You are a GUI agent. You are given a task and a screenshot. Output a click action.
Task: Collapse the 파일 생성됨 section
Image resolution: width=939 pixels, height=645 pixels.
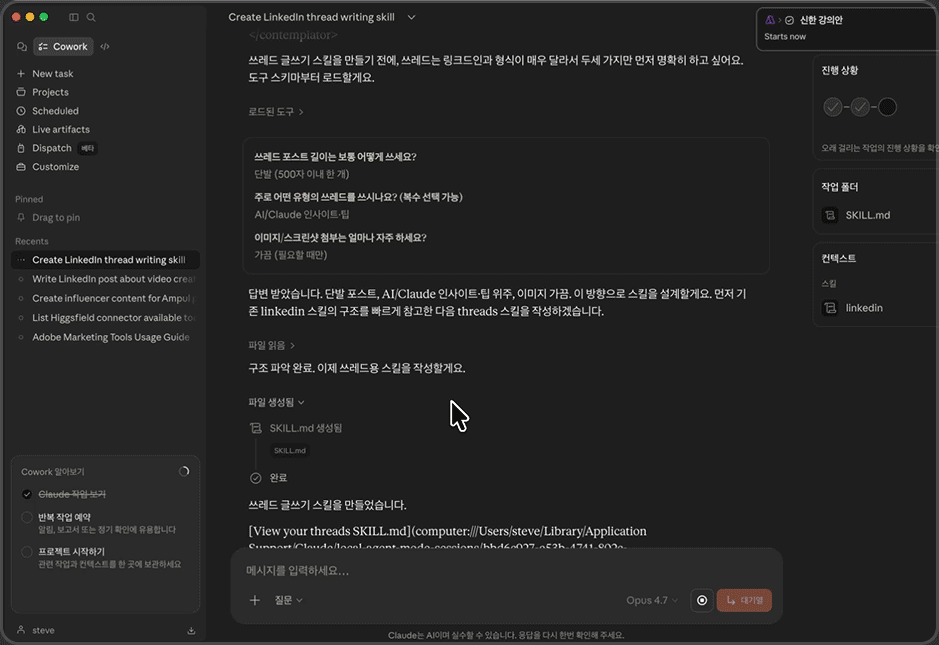click(276, 402)
